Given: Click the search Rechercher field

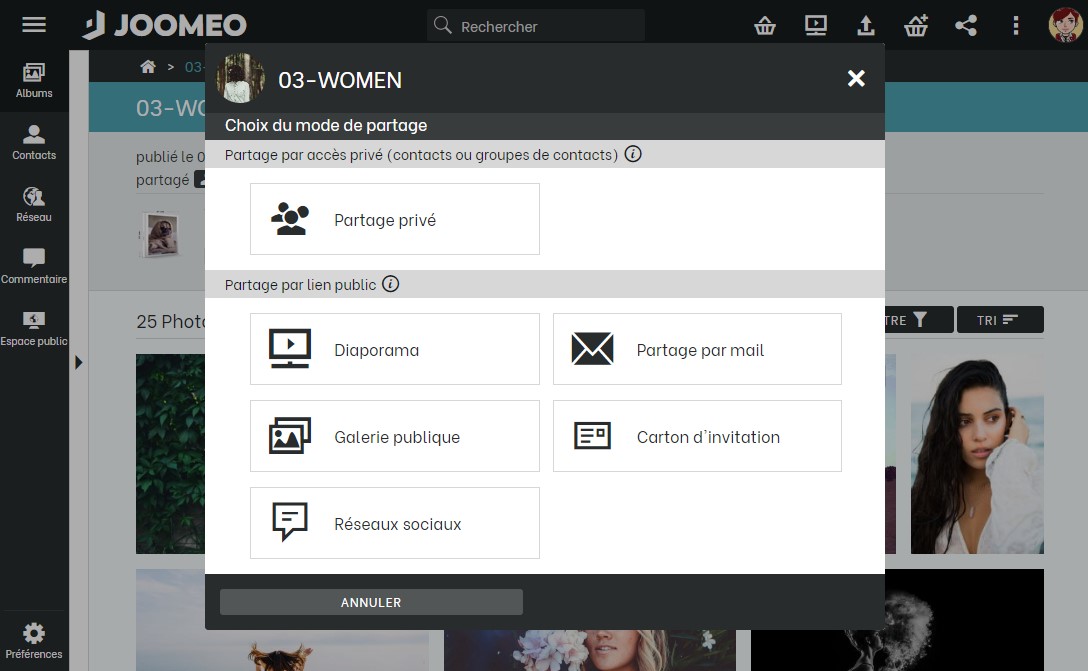Looking at the screenshot, I should point(535,26).
